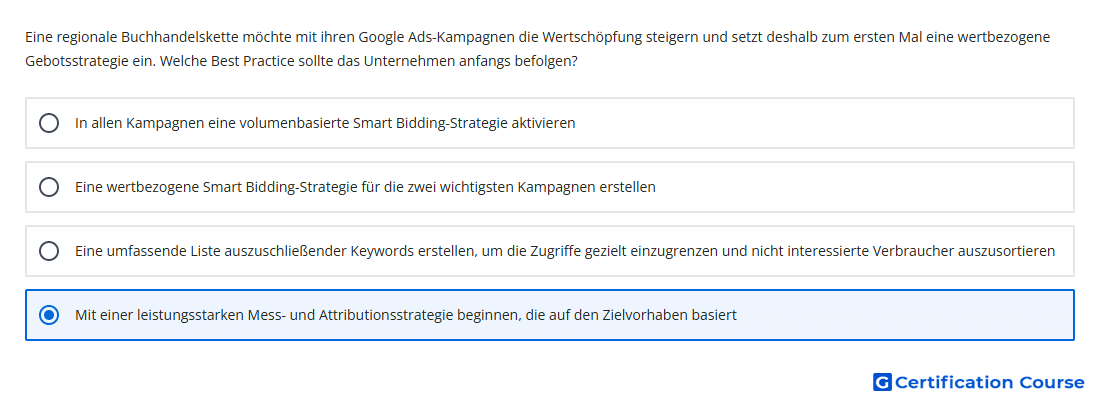Click 'Gebotsstrategie ein' in the question's second line
This screenshot has width=1100, height=401.
click(x=90, y=61)
